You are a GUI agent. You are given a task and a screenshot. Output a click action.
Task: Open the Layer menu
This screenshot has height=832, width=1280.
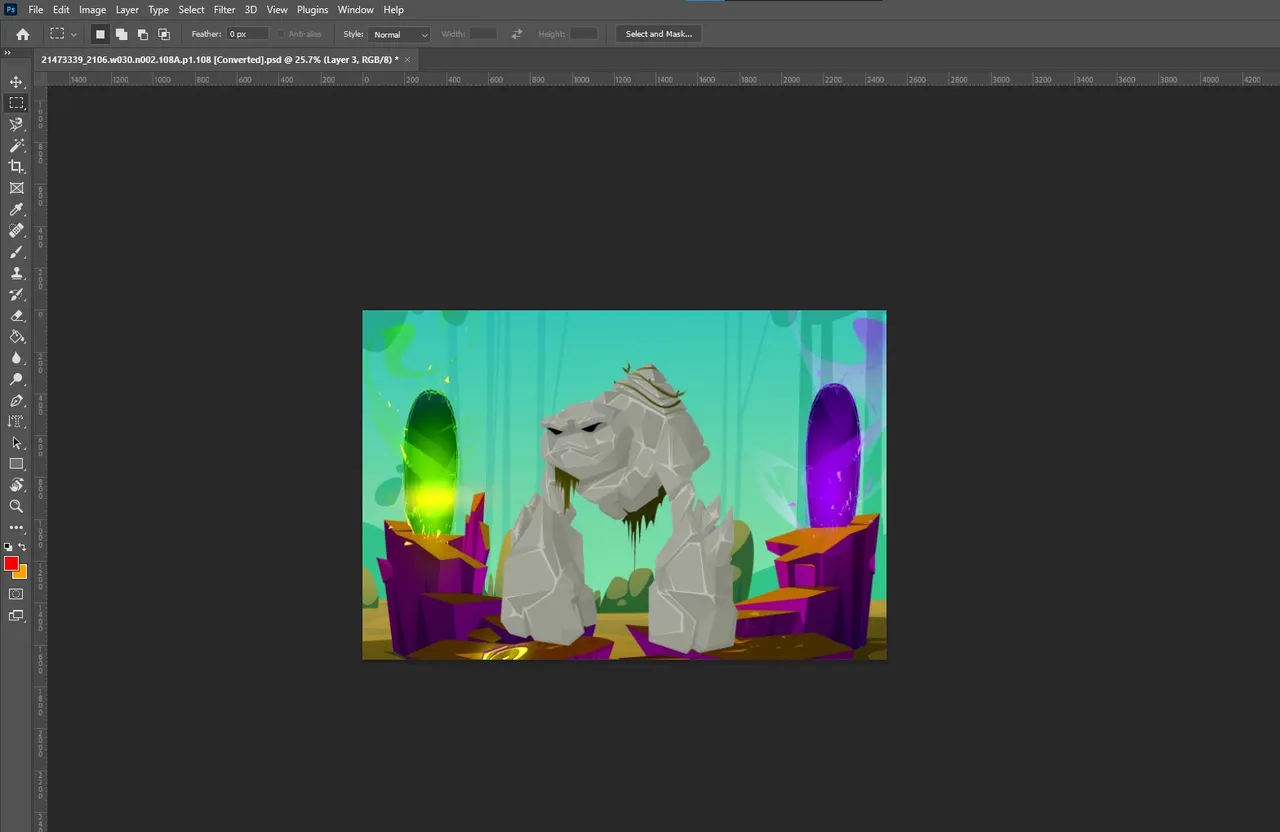[127, 10]
